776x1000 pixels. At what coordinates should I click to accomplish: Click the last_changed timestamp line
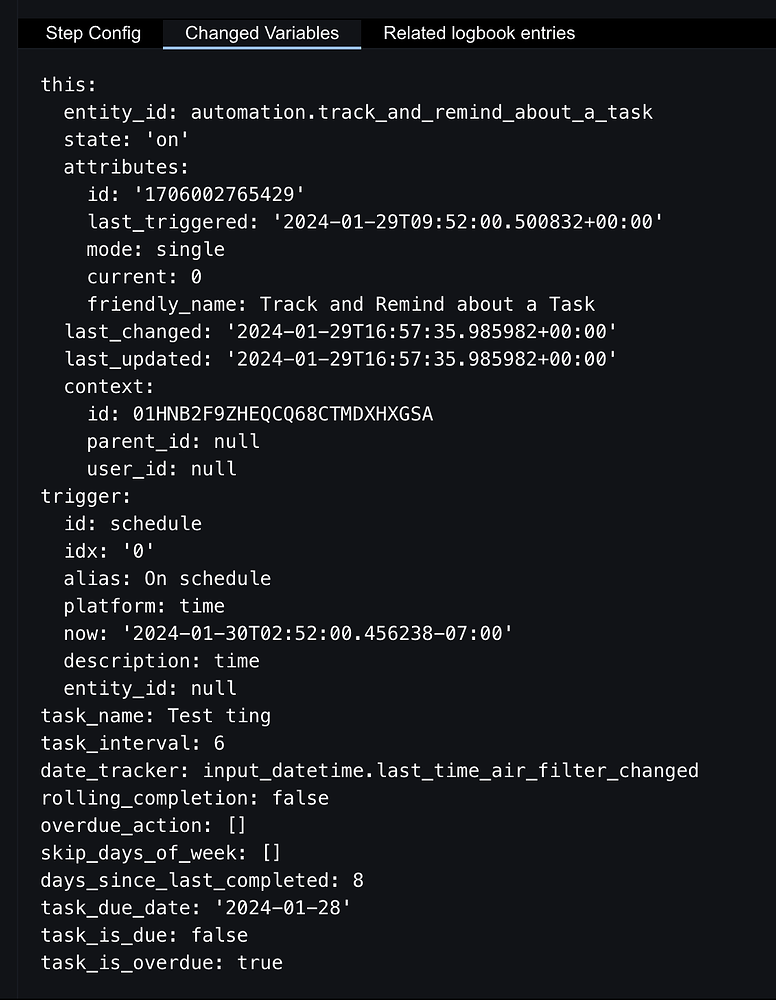tap(340, 331)
